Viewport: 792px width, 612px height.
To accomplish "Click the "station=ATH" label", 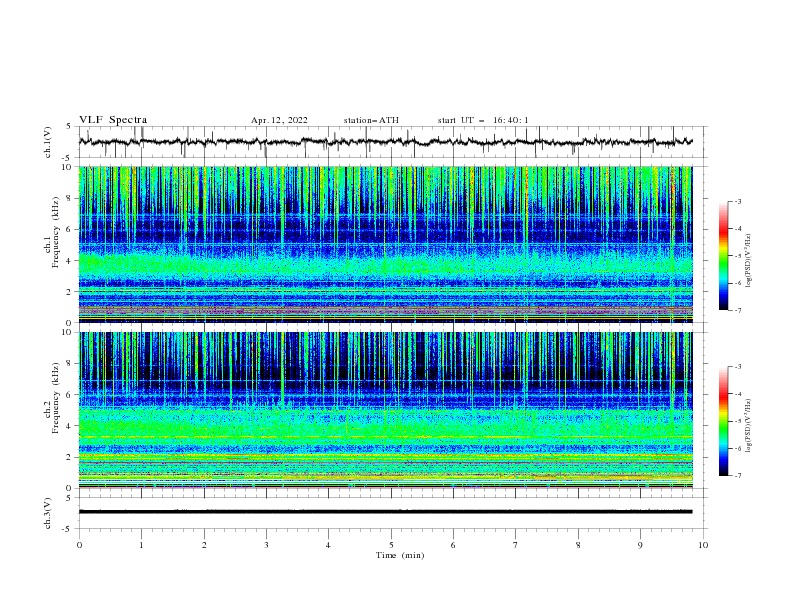I will click(371, 120).
